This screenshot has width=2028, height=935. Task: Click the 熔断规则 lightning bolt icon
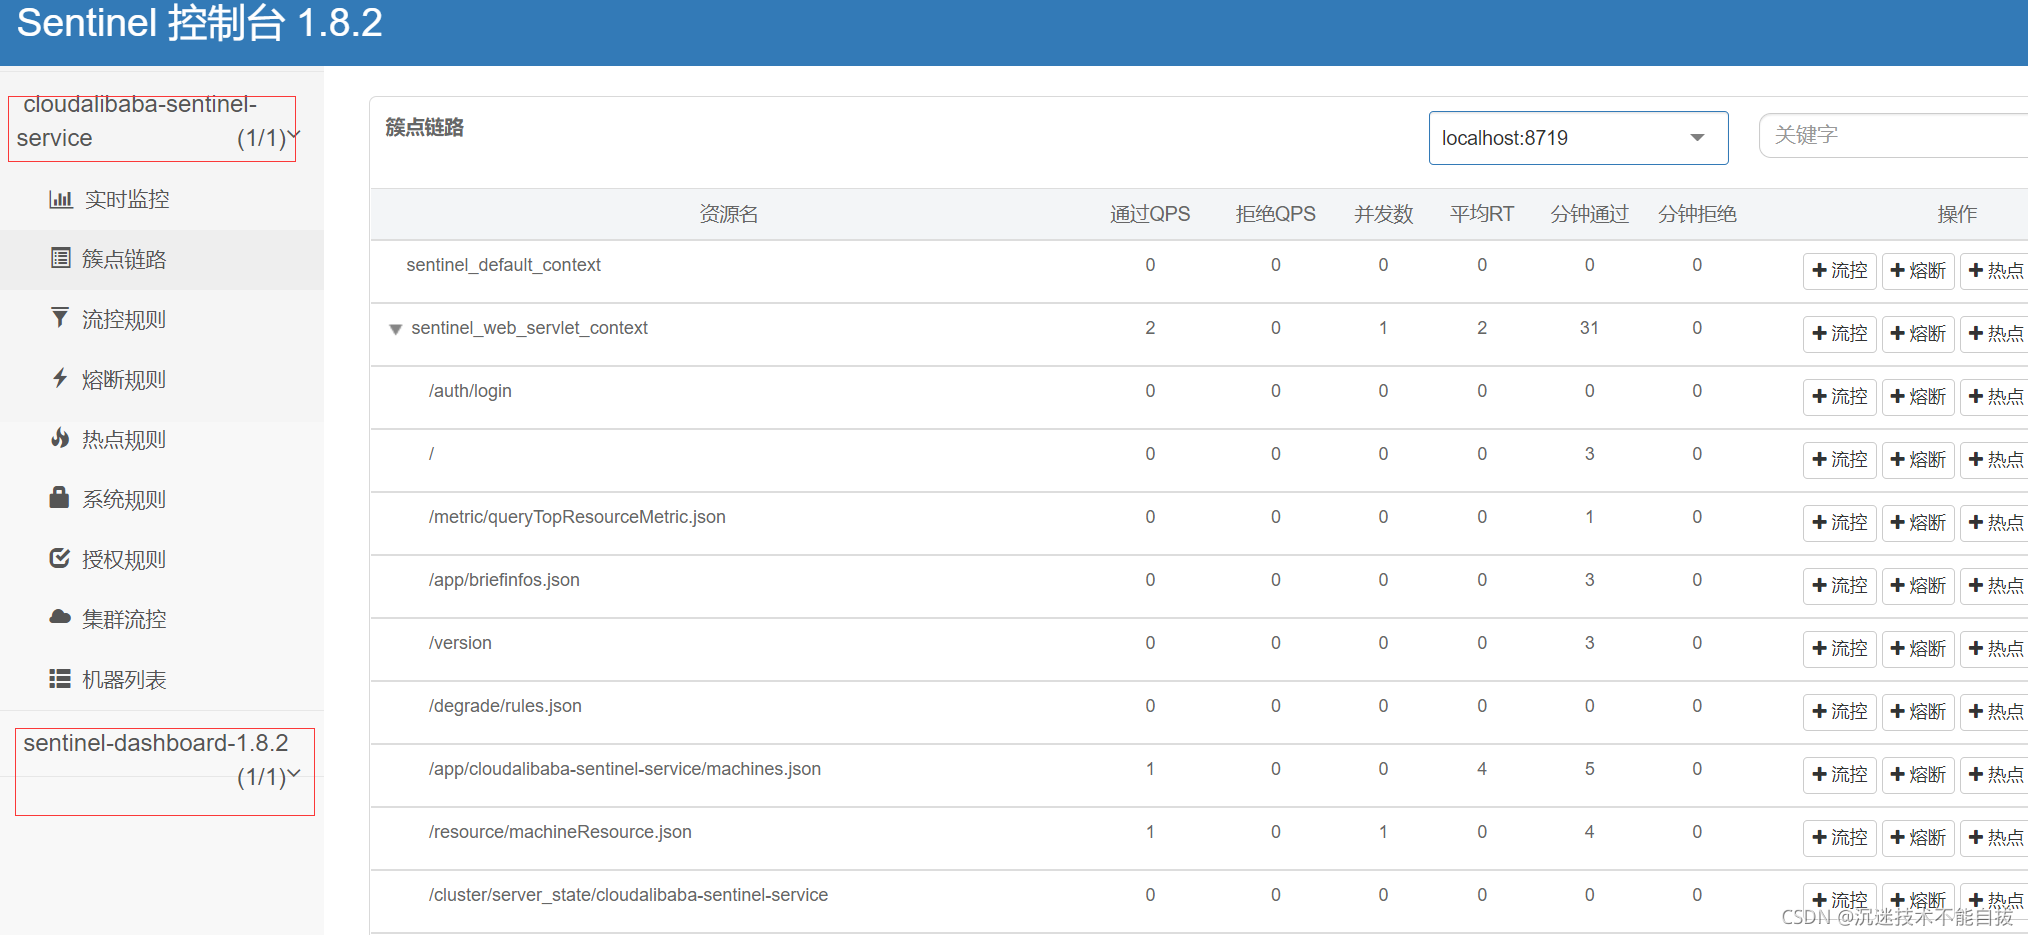60,378
